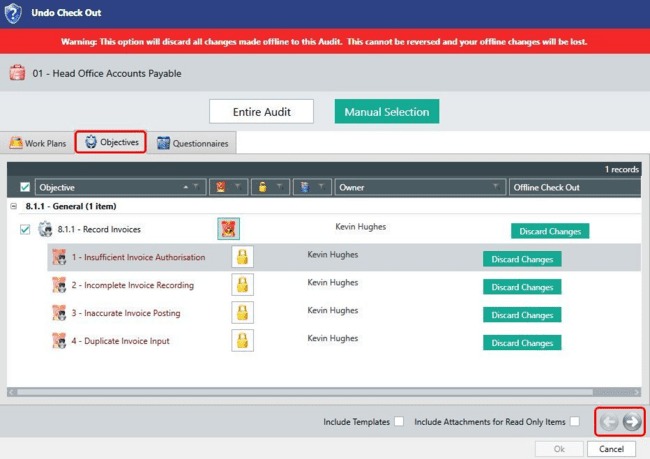Click the padlock icon for Duplicate Invoice Input
Viewport: 650px width, 459px height.
243,340
